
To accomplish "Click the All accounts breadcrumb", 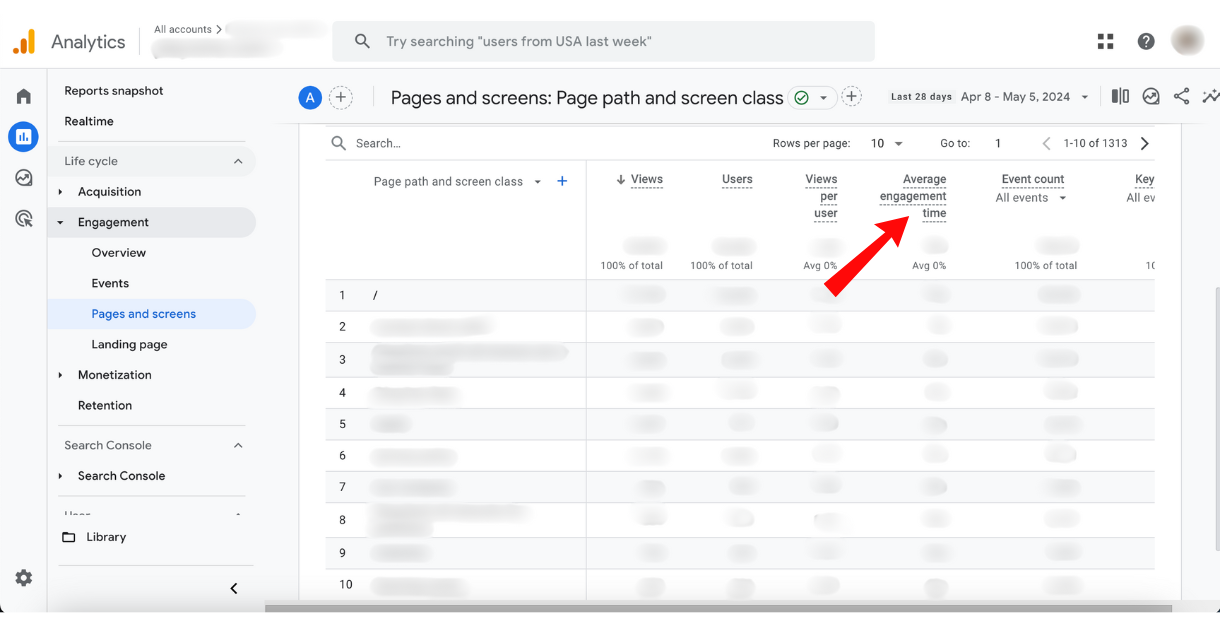I will (x=183, y=29).
